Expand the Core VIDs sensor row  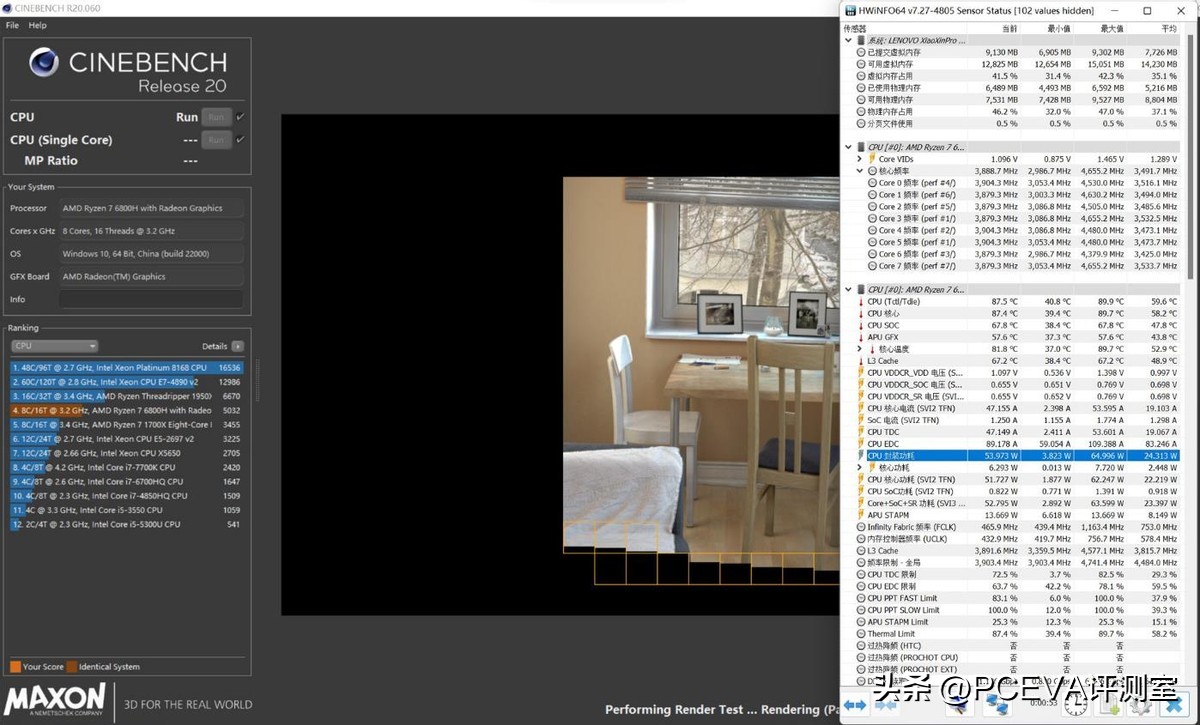click(x=860, y=159)
